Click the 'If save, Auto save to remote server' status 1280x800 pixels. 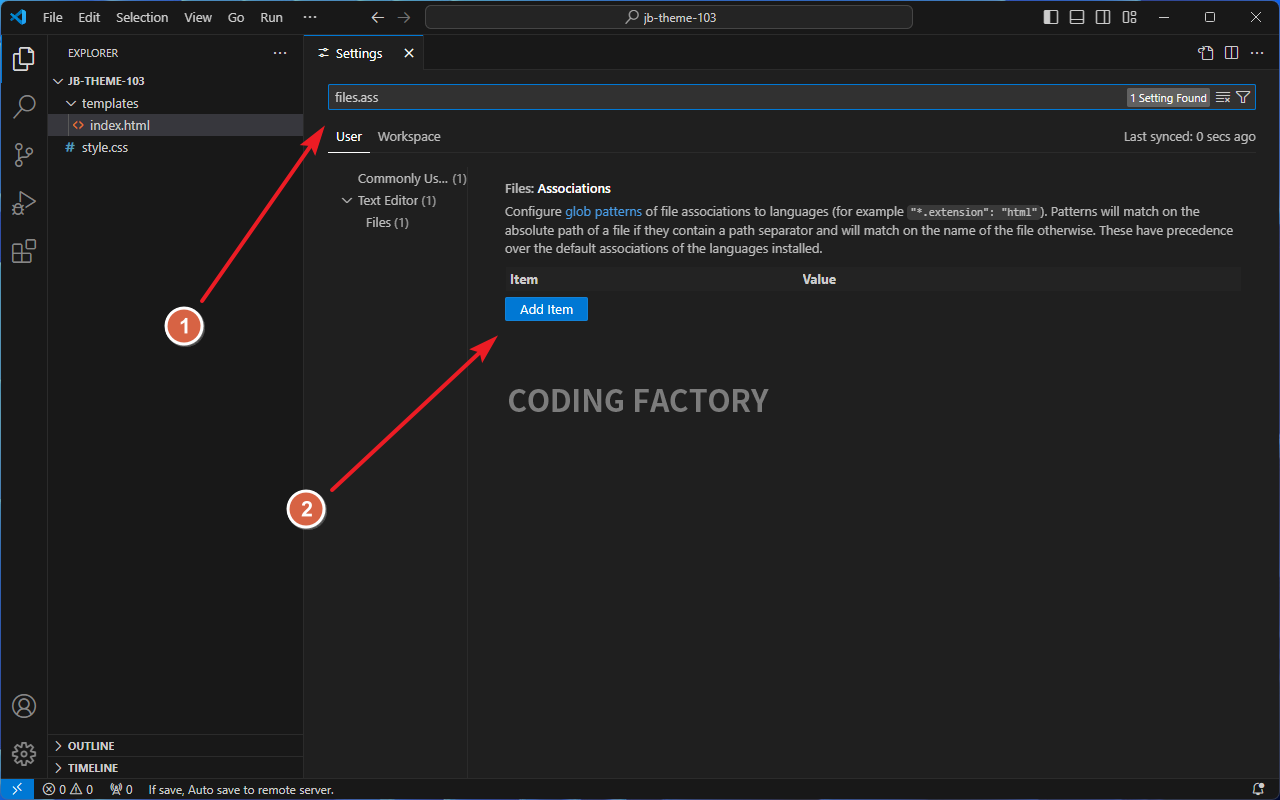click(x=241, y=789)
